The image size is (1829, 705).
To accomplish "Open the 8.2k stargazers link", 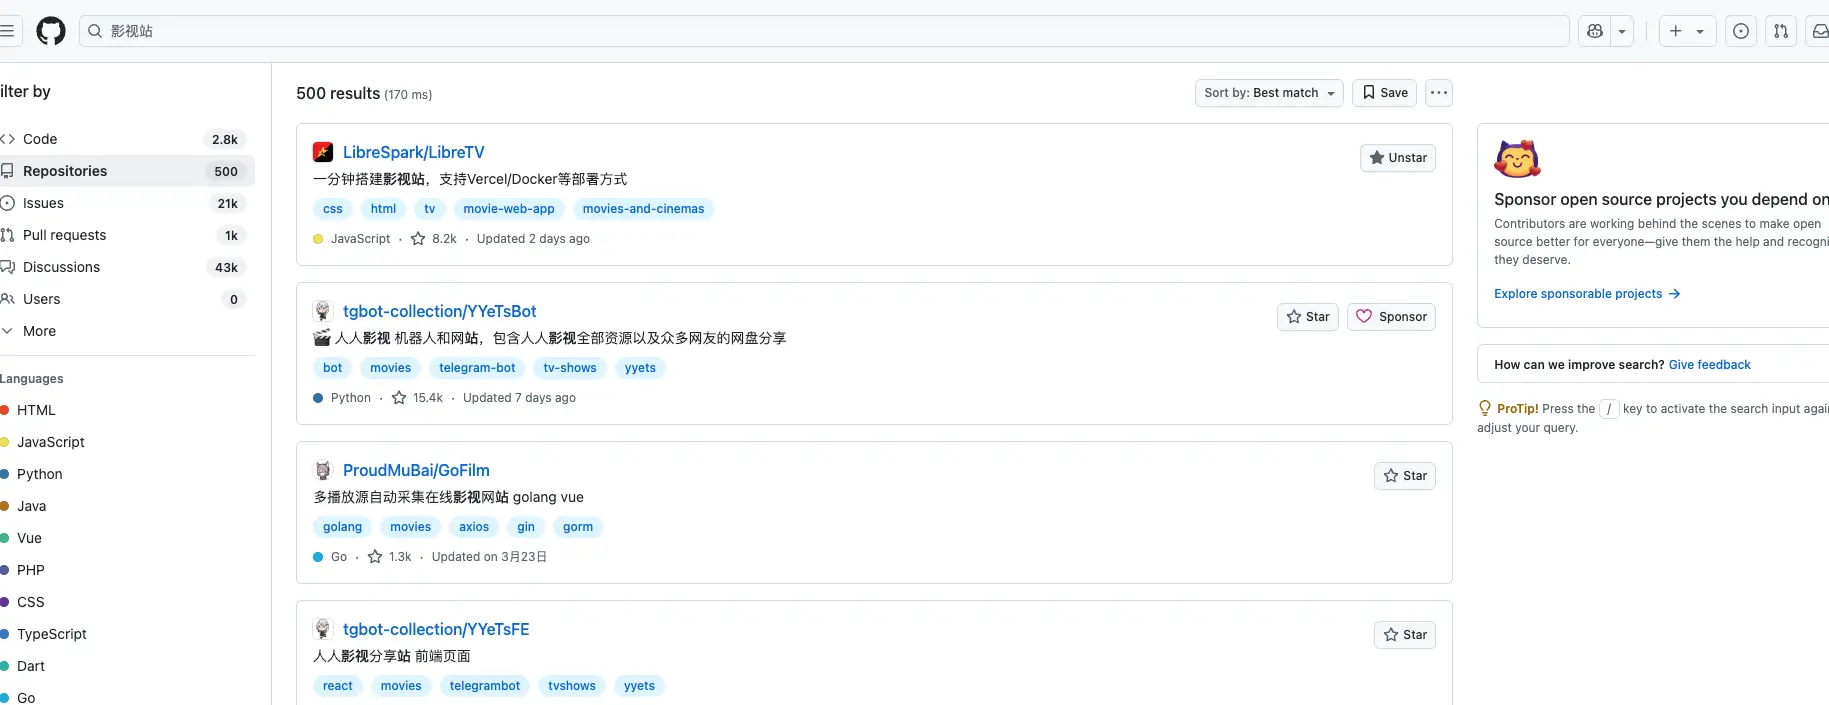I will click(434, 239).
